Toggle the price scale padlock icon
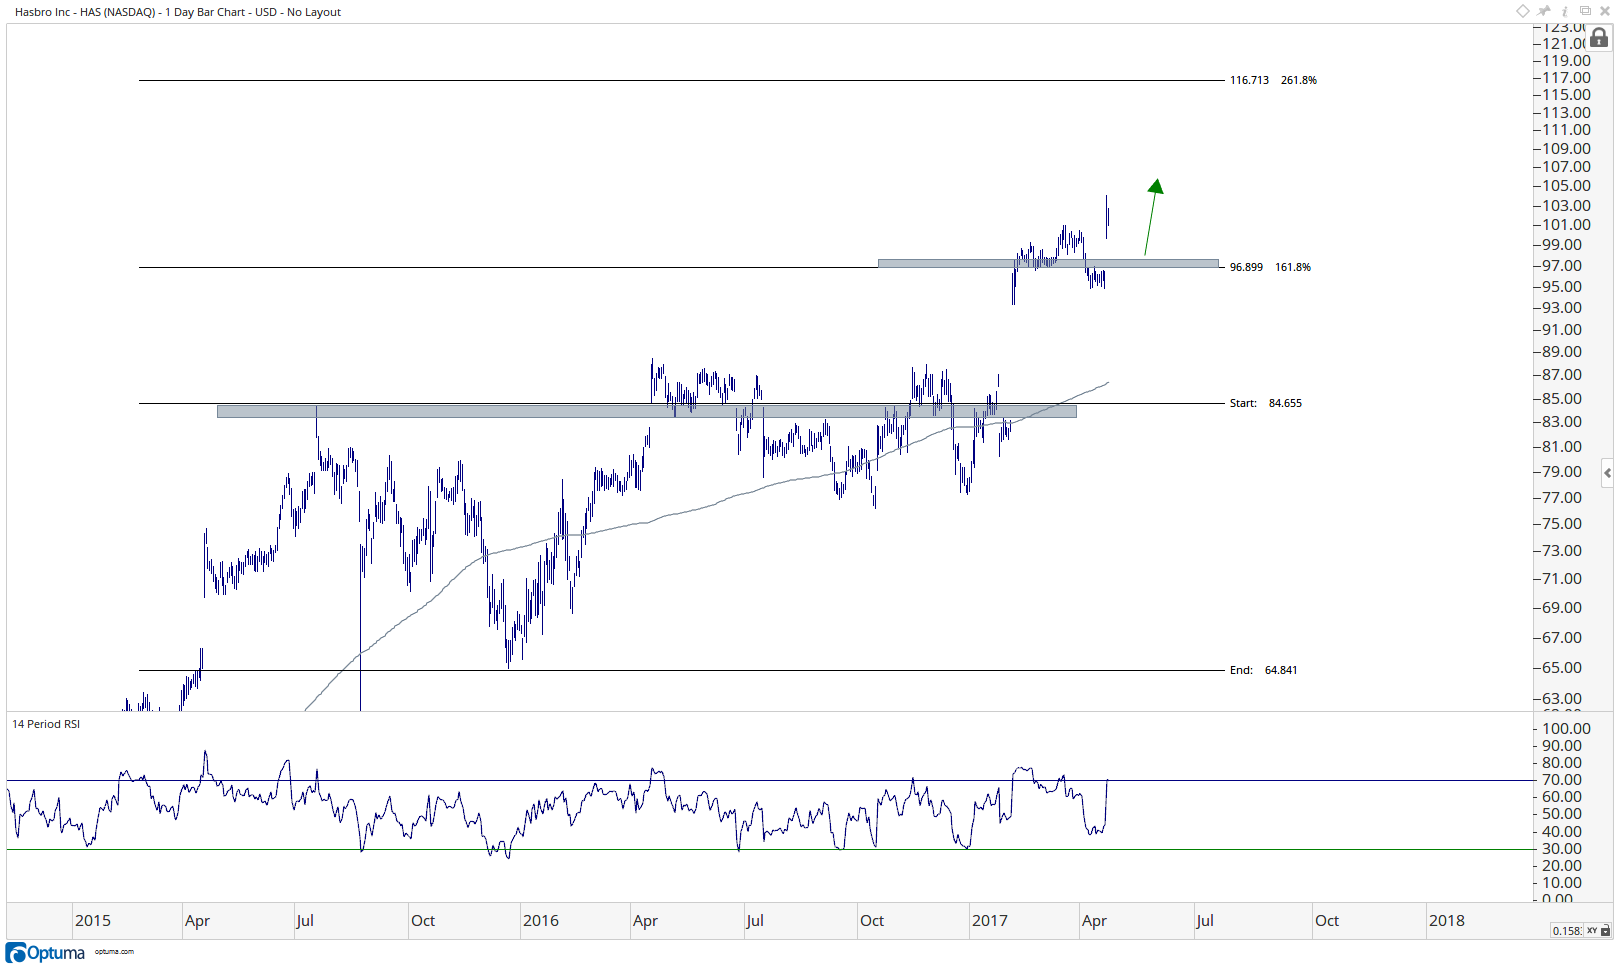The width and height of the screenshot is (1620, 967). (x=1599, y=38)
